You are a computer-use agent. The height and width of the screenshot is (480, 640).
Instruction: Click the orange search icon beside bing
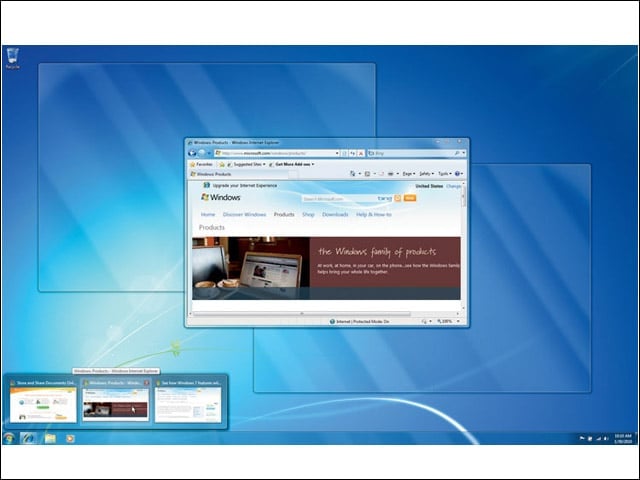(x=398, y=198)
